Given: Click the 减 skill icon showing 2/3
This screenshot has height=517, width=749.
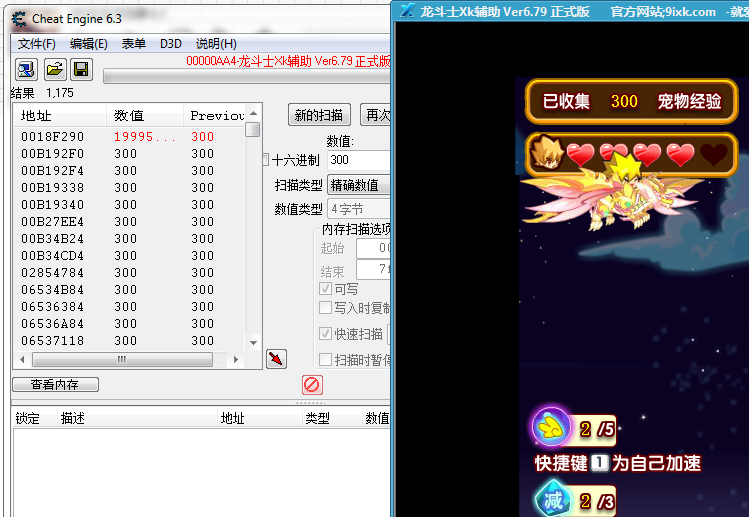Looking at the screenshot, I should tap(553, 499).
